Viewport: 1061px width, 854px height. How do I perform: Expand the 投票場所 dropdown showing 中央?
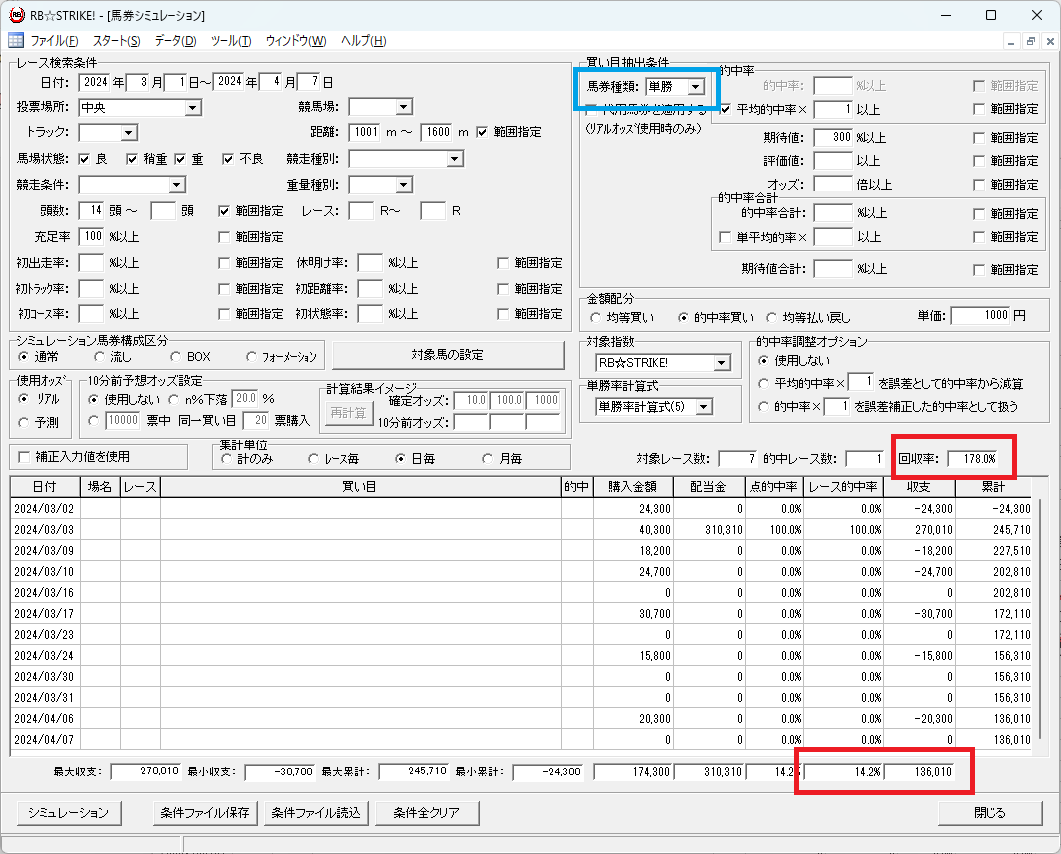coord(193,108)
